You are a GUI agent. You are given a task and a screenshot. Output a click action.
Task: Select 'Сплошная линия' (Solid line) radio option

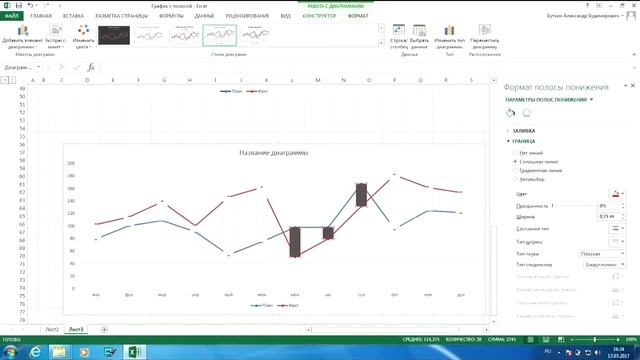click(515, 162)
